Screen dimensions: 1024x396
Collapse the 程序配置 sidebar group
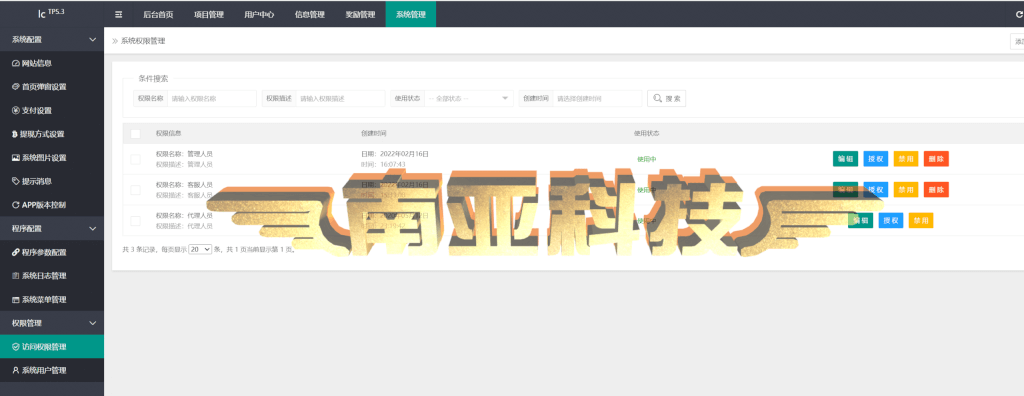52,229
